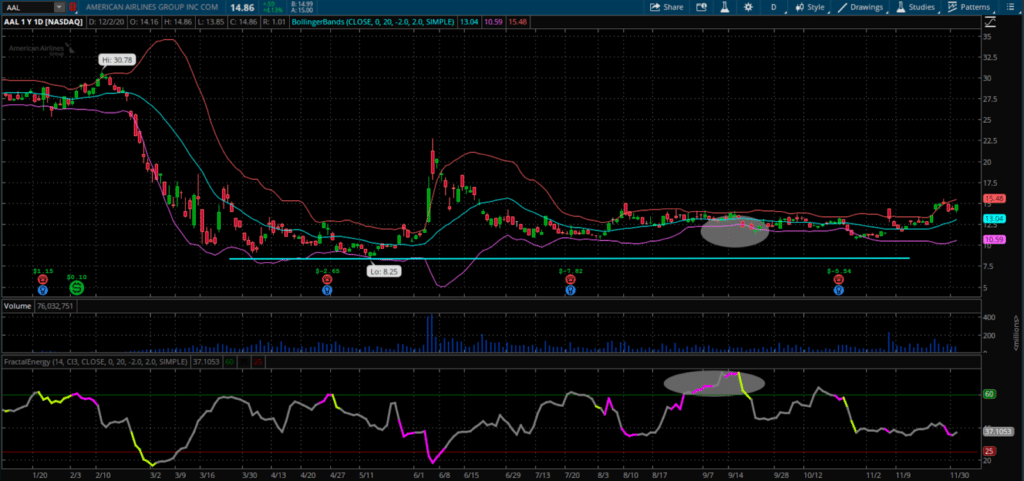Screen dimensions: 1024x481
Task: Click the Studies flask icon
Action: click(901, 7)
